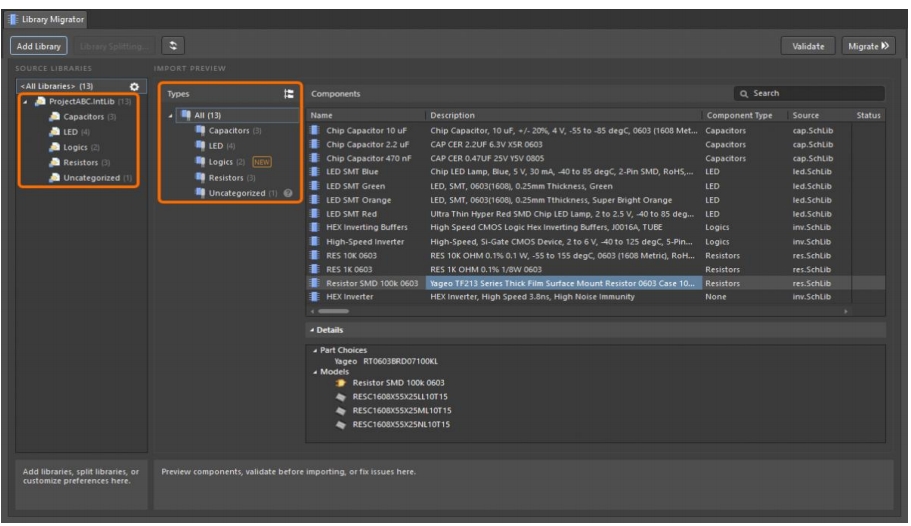The image size is (911, 526).
Task: Click footprint icon for RESC1608X55X25ML10T15
Action: coord(341,411)
